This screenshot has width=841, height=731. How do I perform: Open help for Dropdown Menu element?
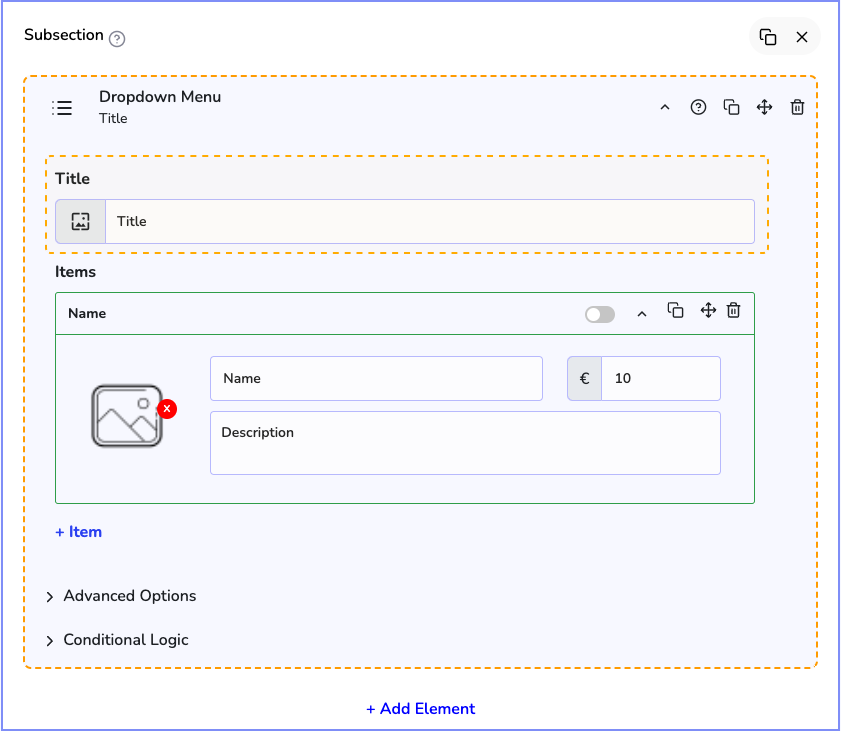[x=698, y=108]
